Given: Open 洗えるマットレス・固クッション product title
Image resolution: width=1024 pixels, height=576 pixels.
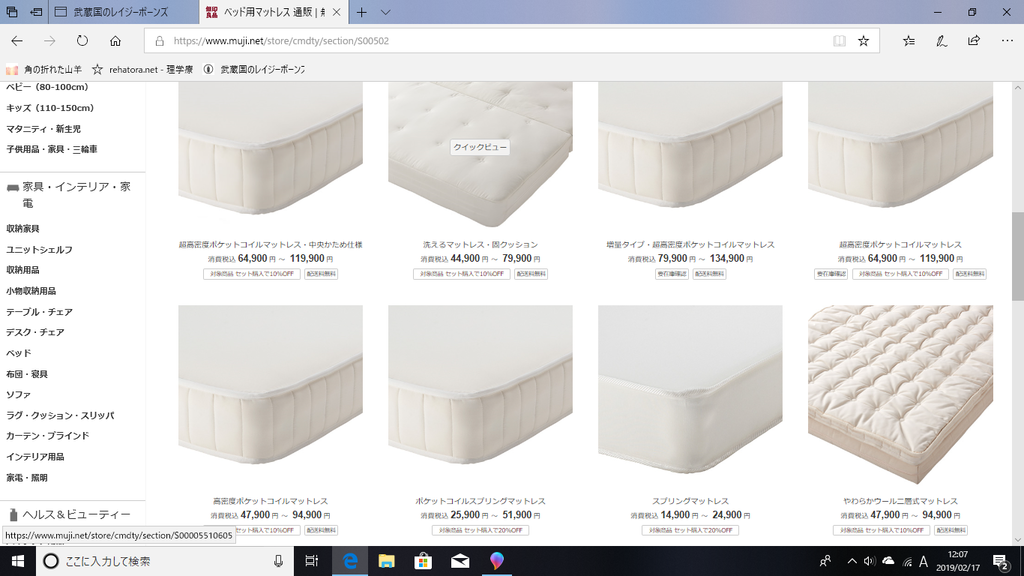Looking at the screenshot, I should pyautogui.click(x=480, y=244).
